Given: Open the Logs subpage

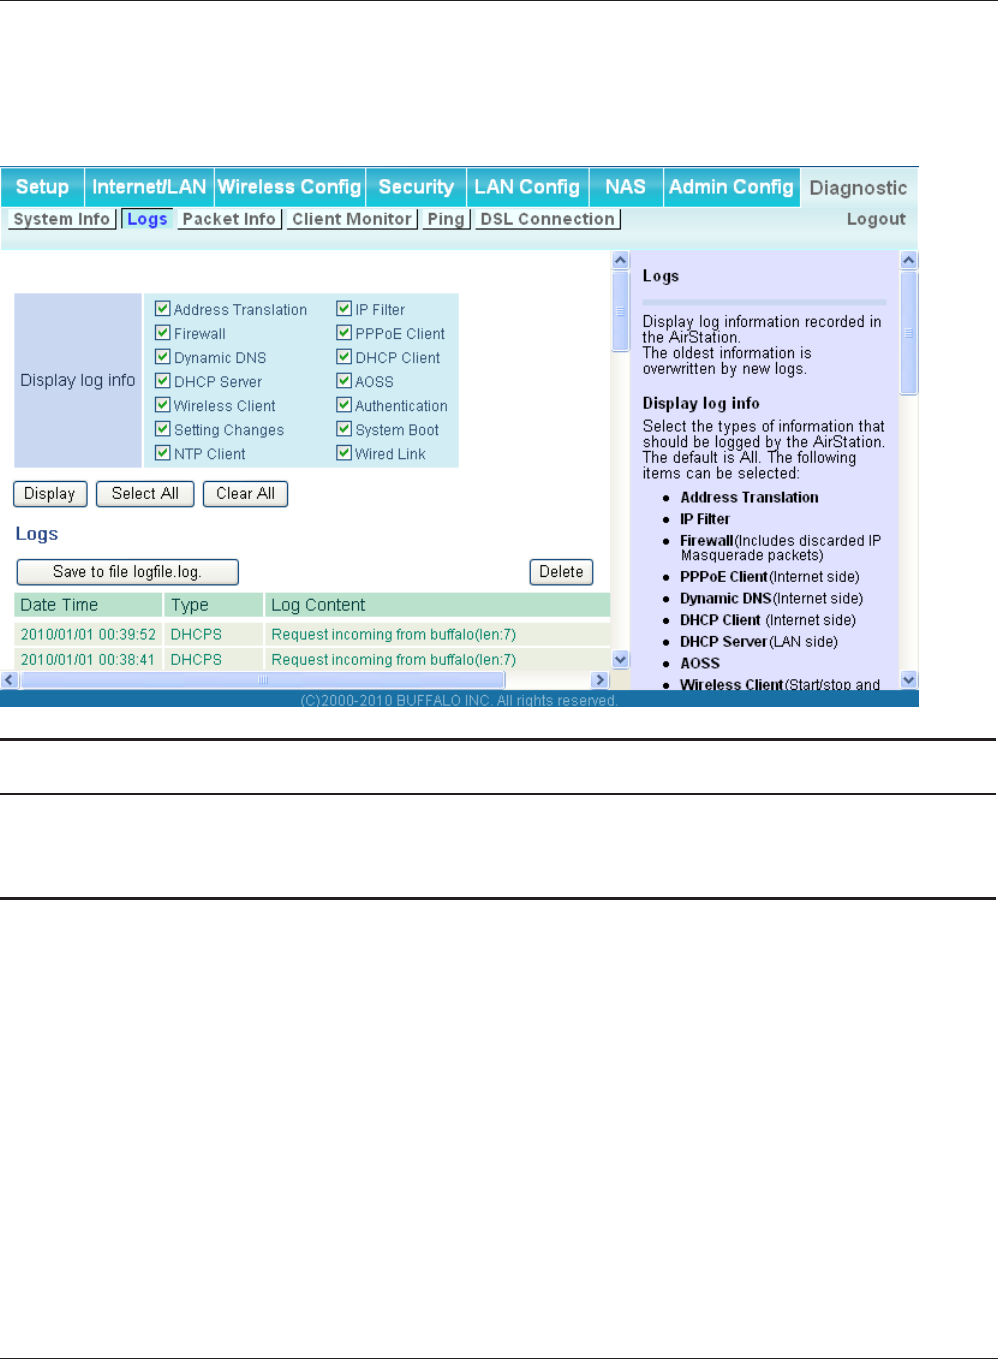Looking at the screenshot, I should point(147,219).
